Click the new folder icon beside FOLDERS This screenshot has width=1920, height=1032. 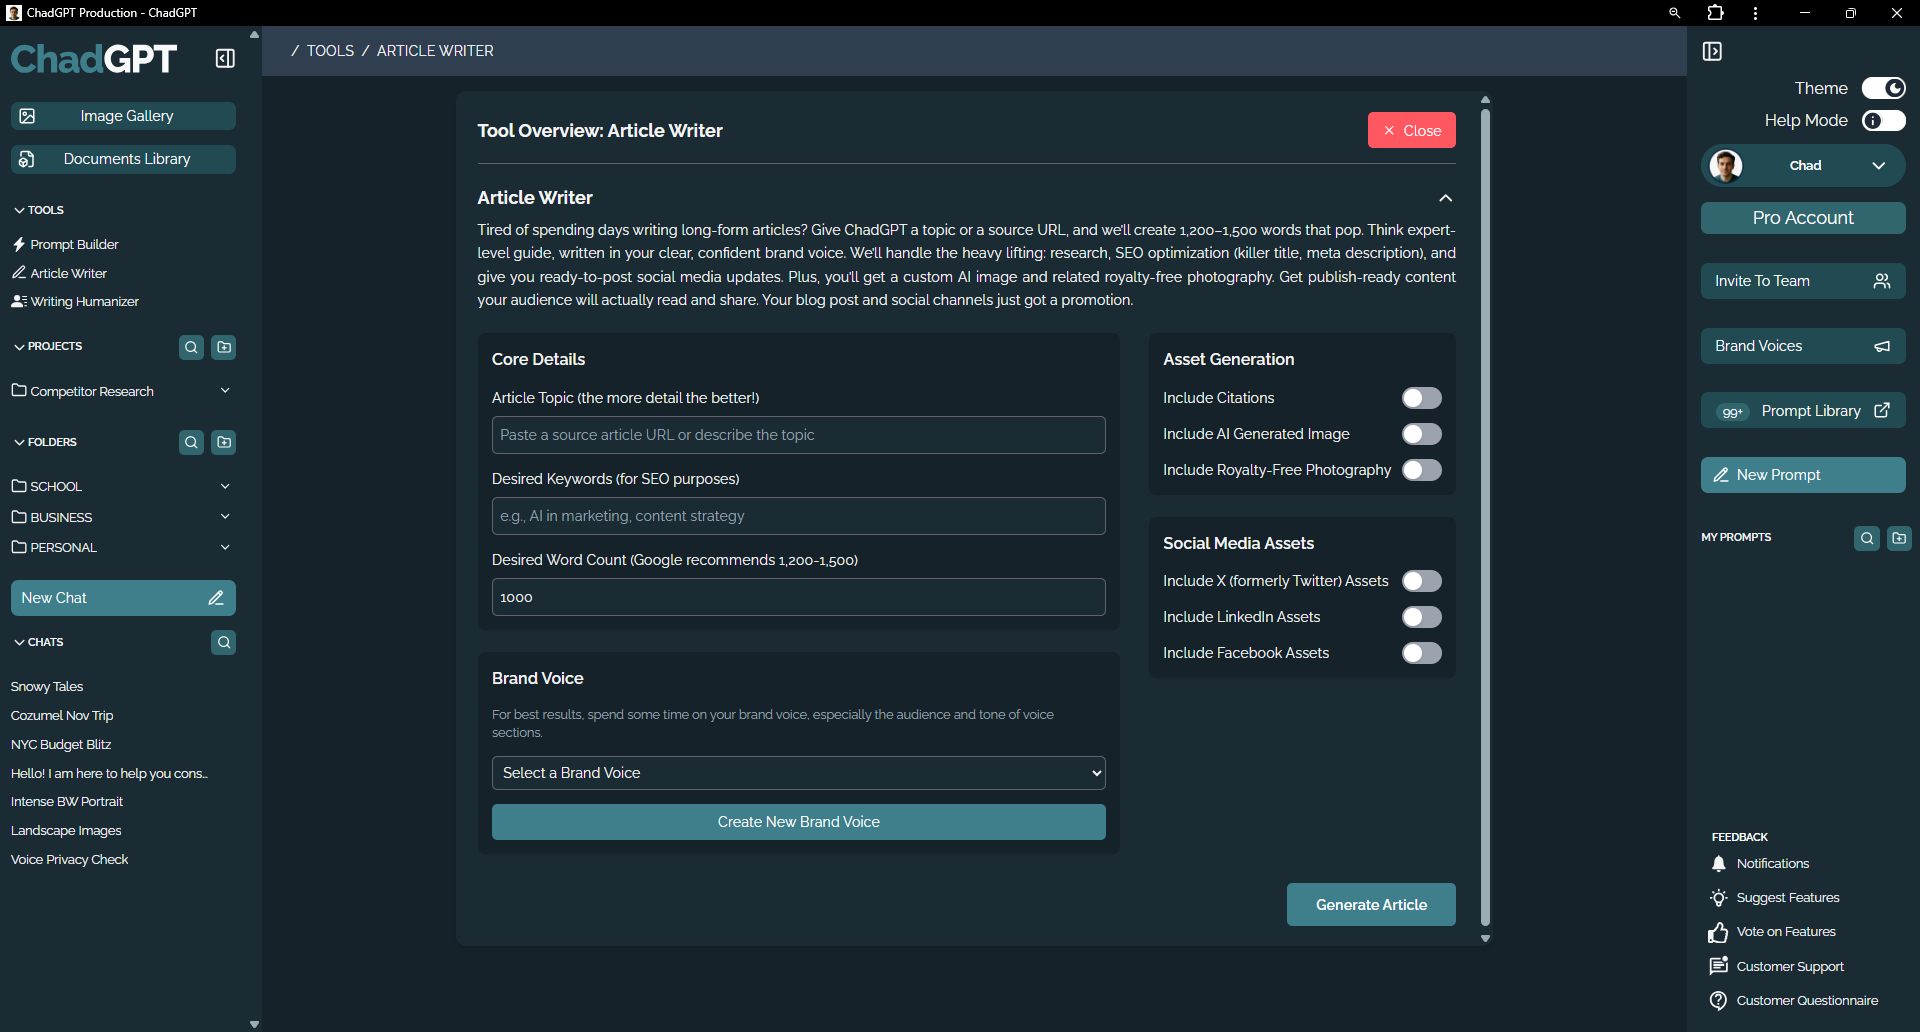tap(223, 442)
